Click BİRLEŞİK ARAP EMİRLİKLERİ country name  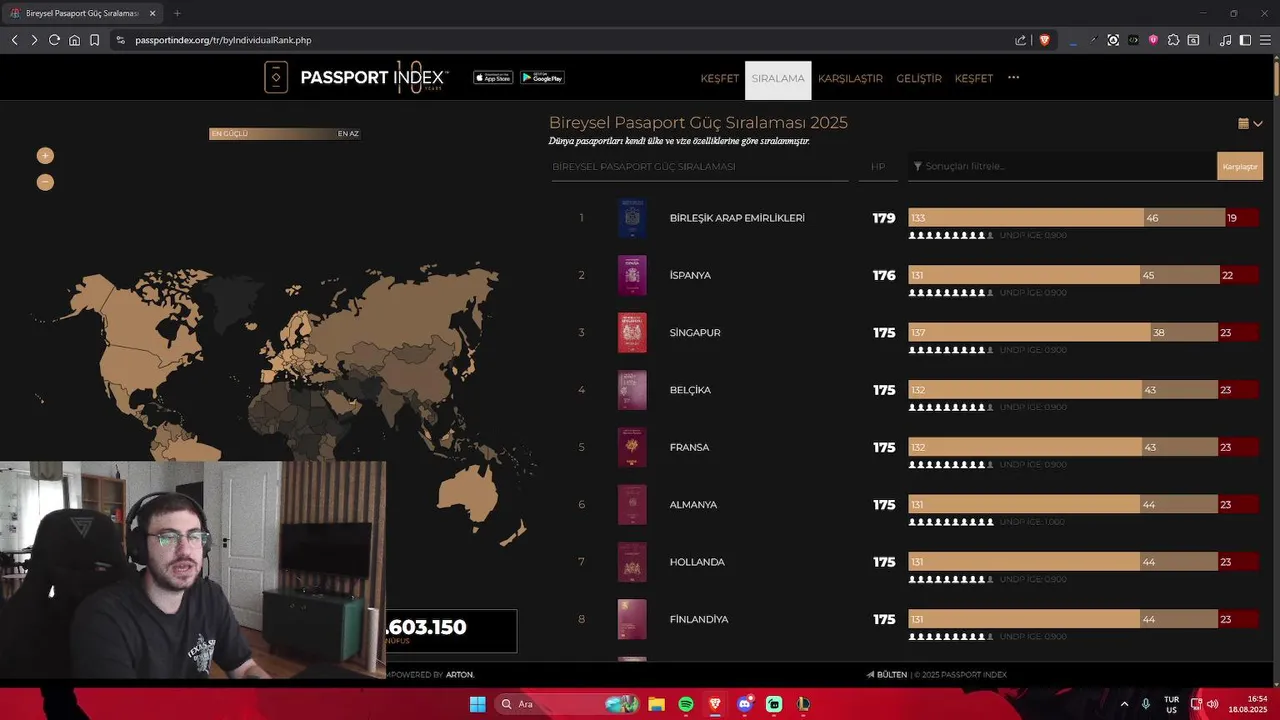(737, 218)
